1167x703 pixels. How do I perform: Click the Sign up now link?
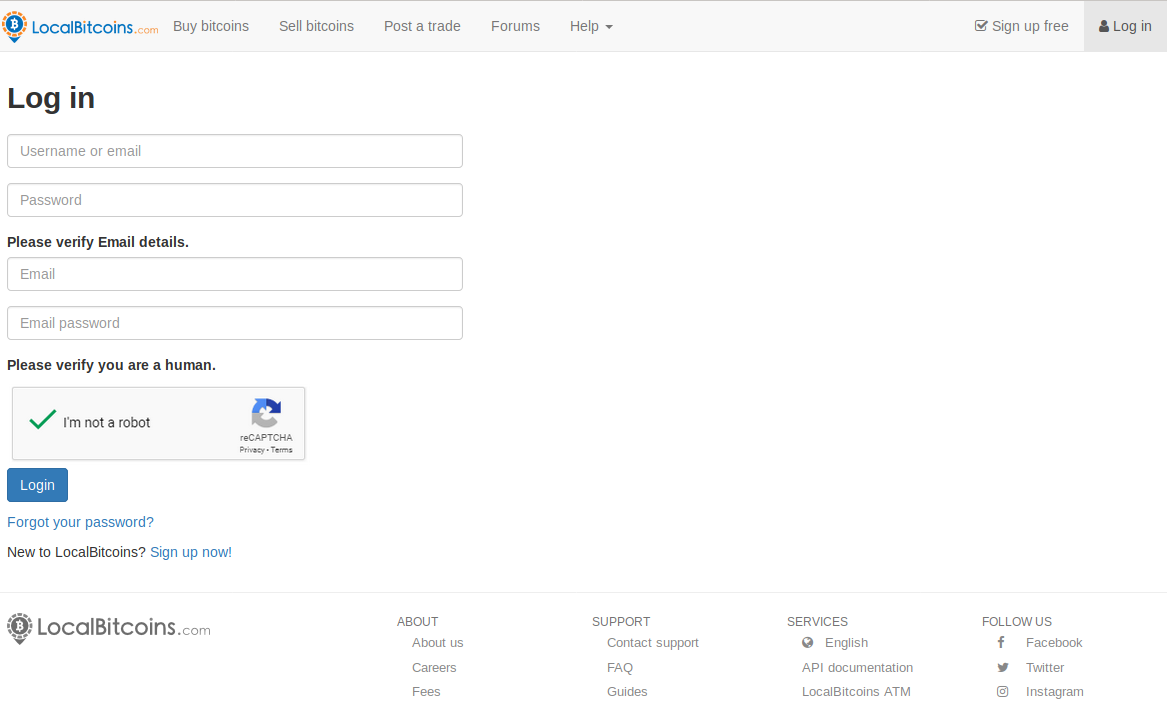191,552
